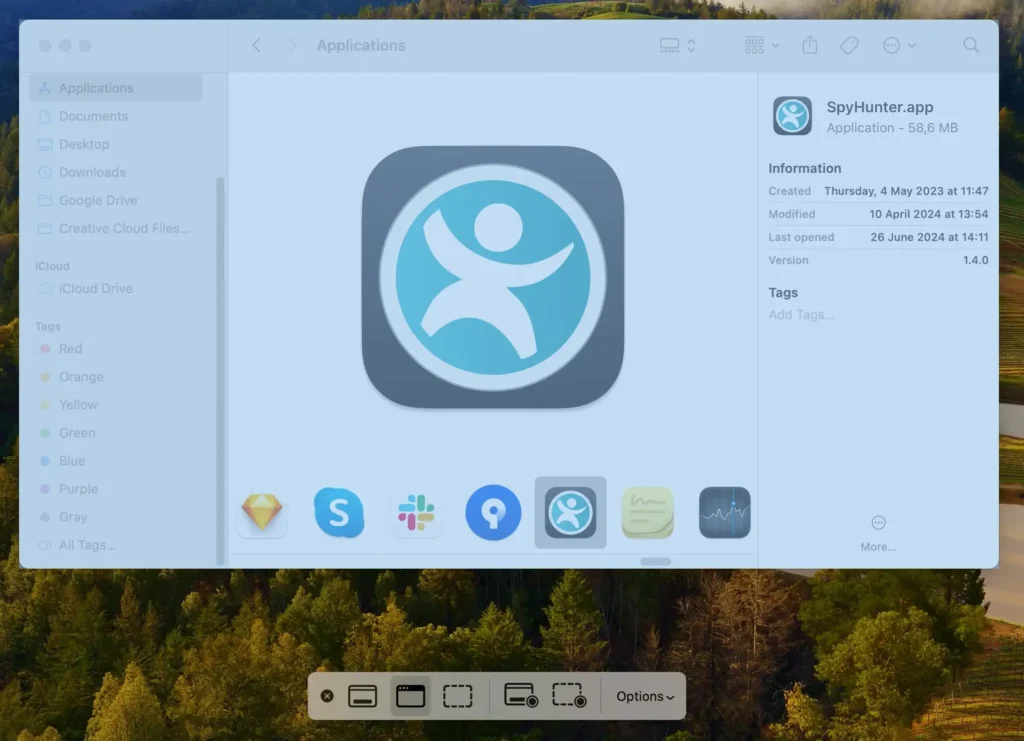Open the screenshot Options menu
This screenshot has width=1024, height=741.
pyautogui.click(x=645, y=697)
